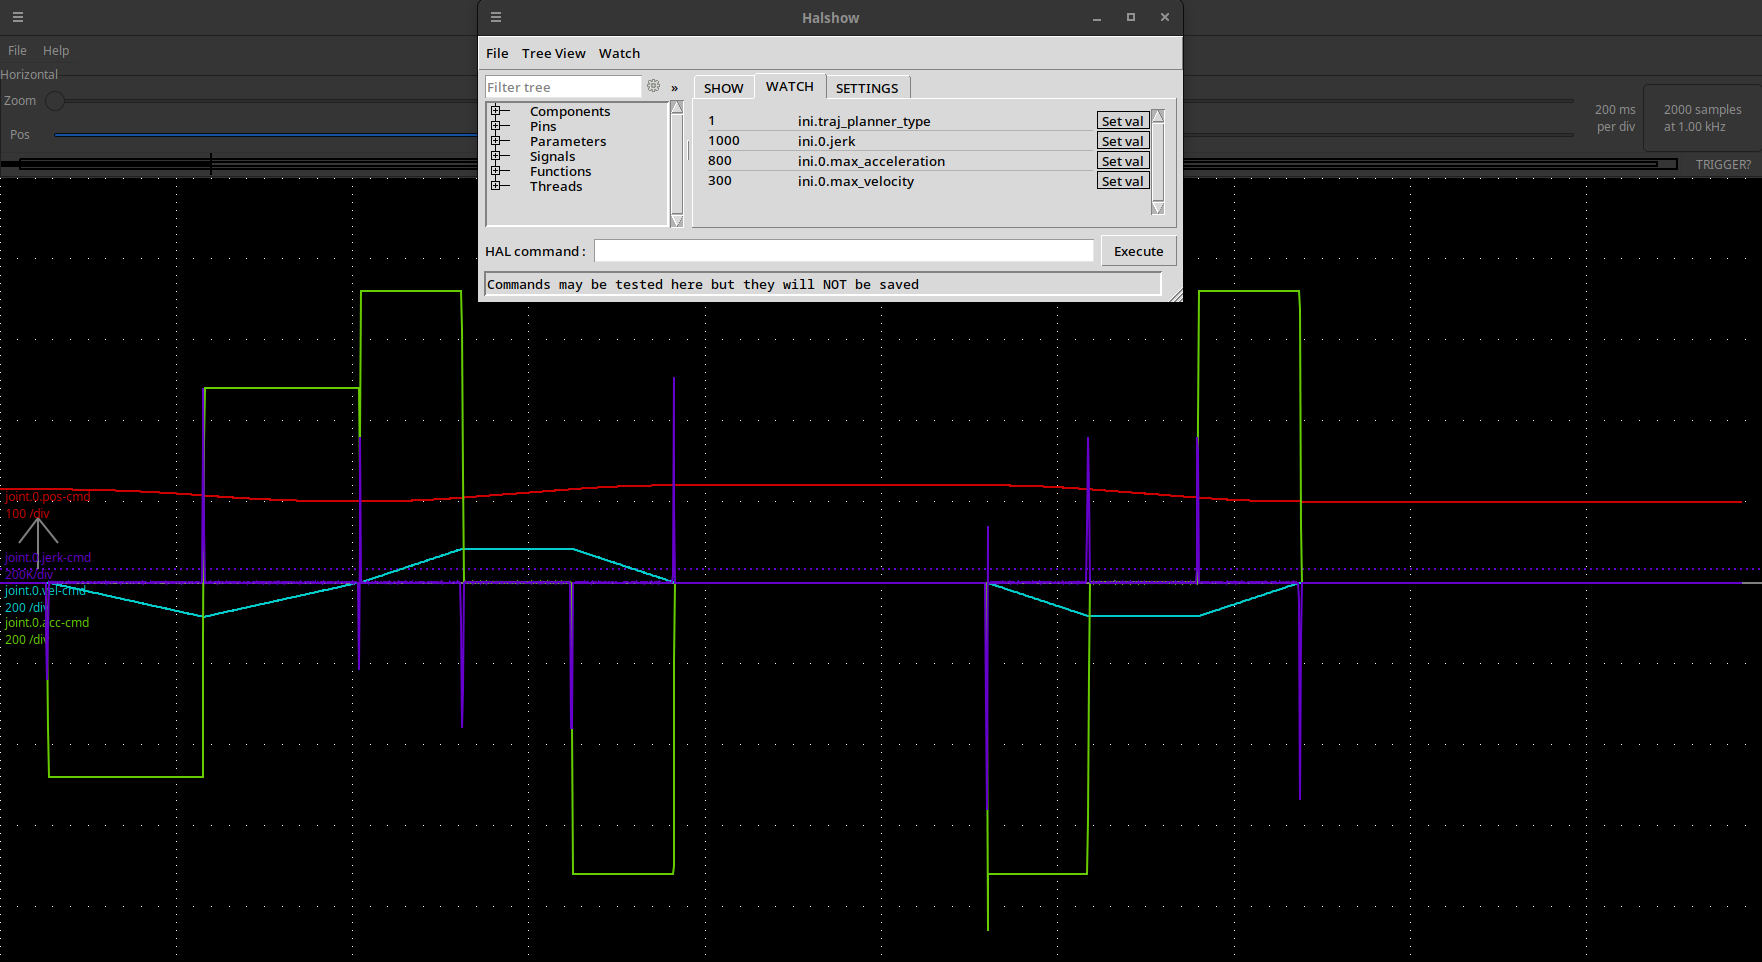
Task: Open the Halscope window hamburger menu
Action: 18,18
